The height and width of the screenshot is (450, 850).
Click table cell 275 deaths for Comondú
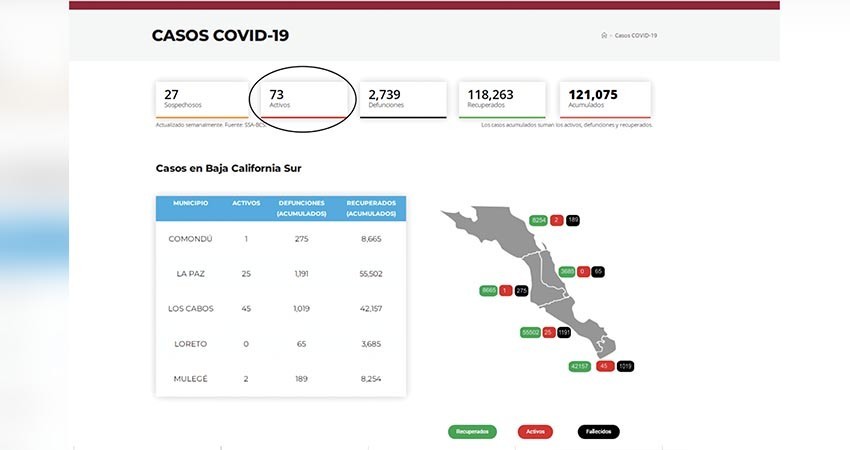[301, 239]
